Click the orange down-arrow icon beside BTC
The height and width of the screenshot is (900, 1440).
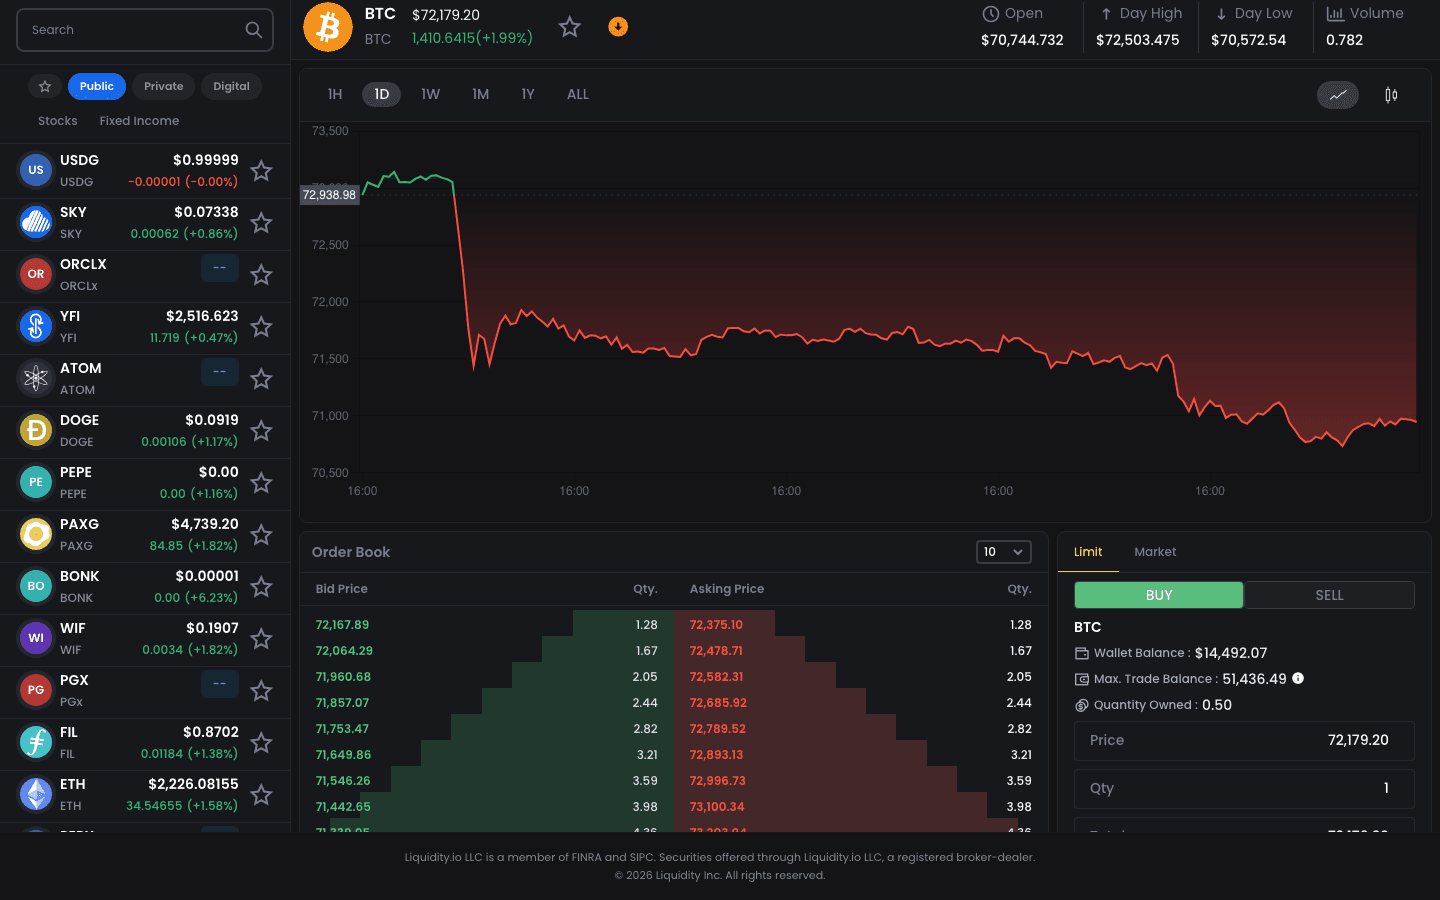(618, 27)
